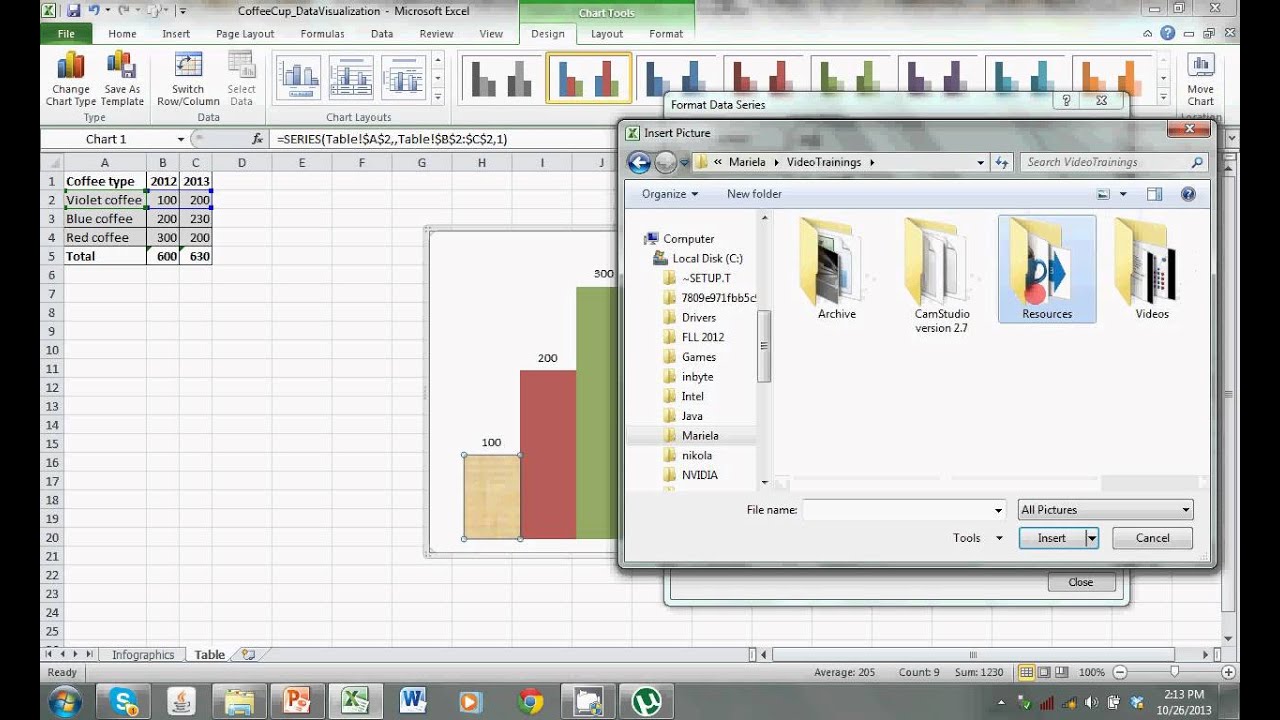The image size is (1280, 720).
Task: Toggle the preview pane icon
Action: point(1155,194)
